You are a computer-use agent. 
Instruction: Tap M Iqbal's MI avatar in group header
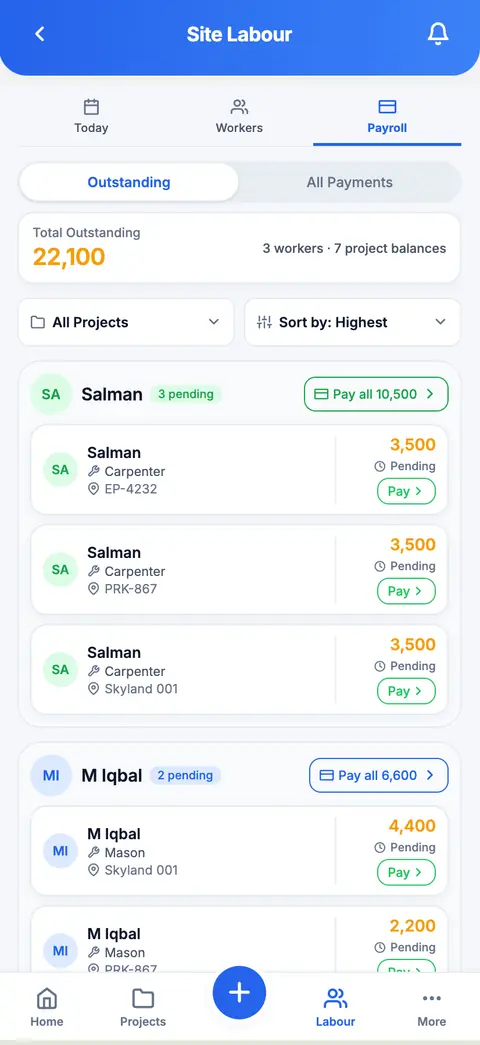(51, 775)
